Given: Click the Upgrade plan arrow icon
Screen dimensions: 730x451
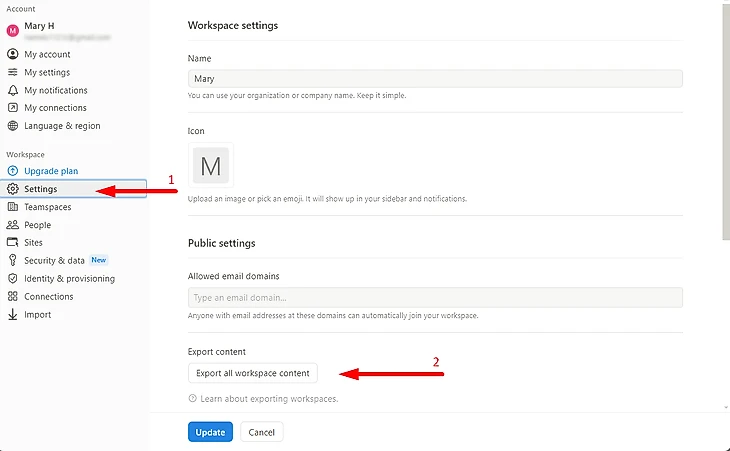Looking at the screenshot, I should point(13,171).
